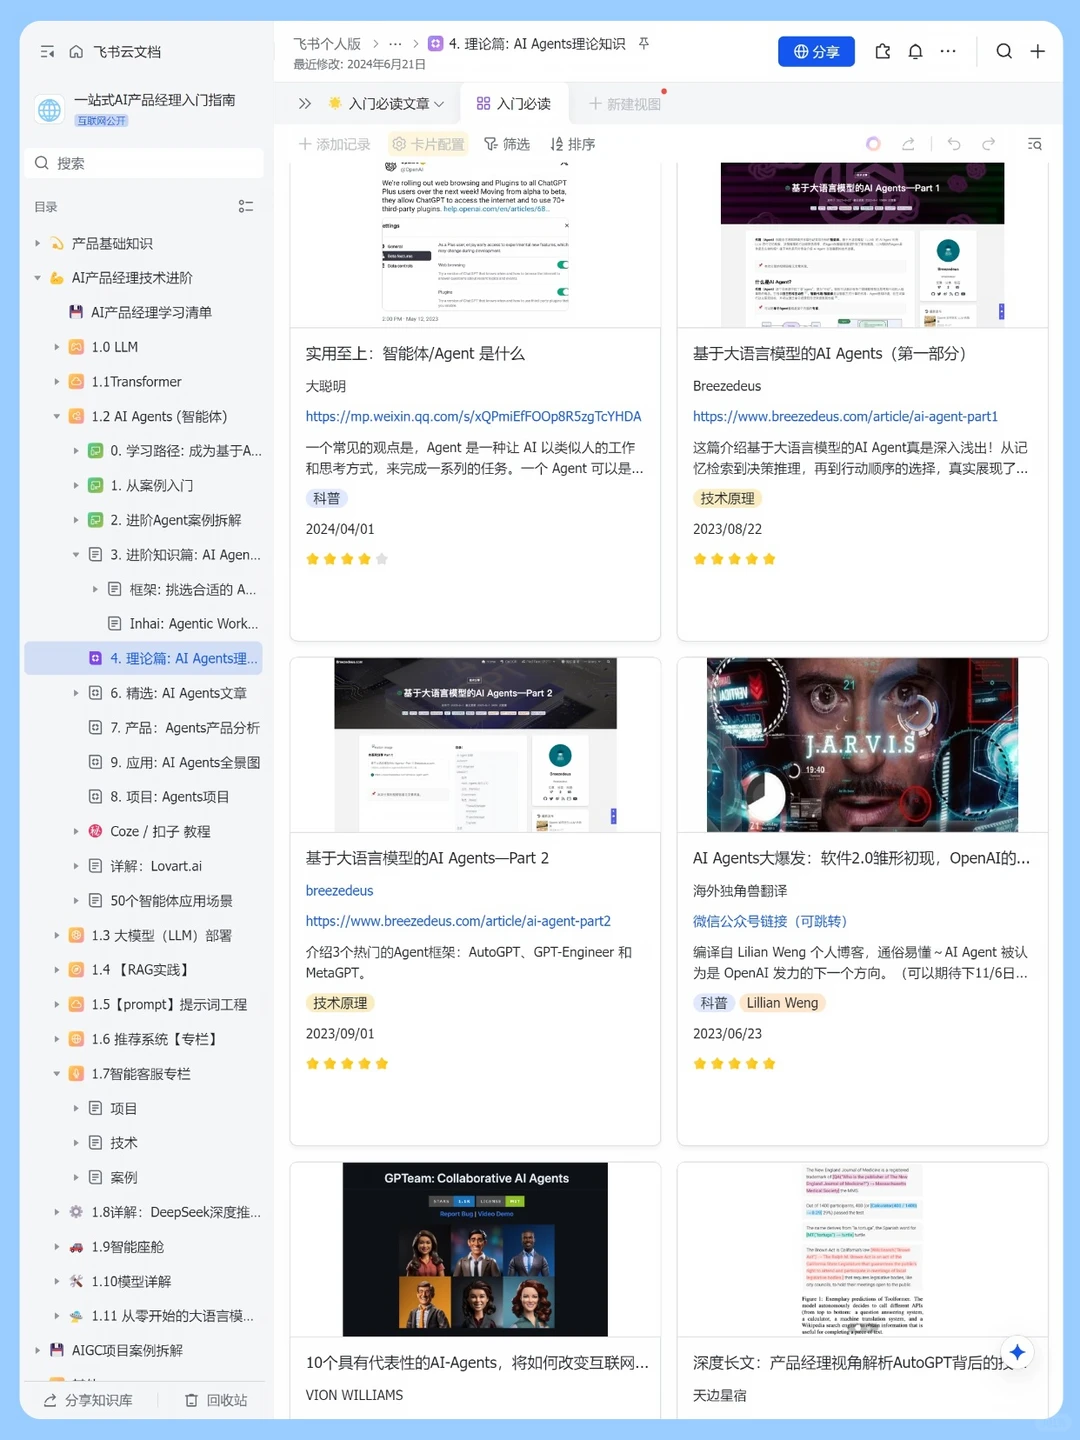
Task: Click the 互联网公开 badge
Action: pyautogui.click(x=102, y=121)
